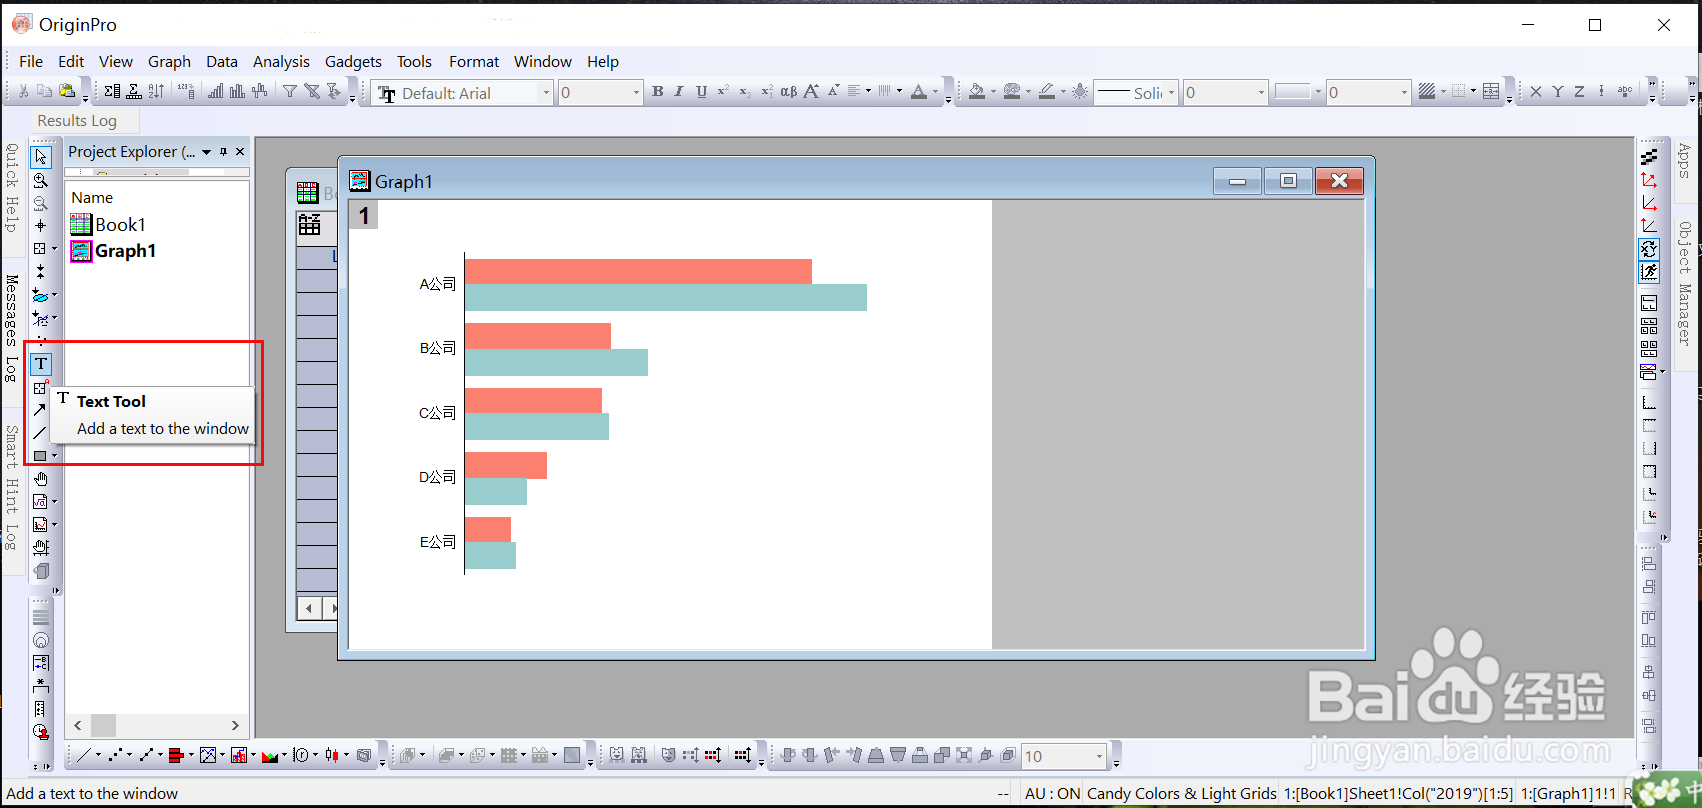Image resolution: width=1702 pixels, height=808 pixels.
Task: Click the Increase font size icon
Action: 811,92
